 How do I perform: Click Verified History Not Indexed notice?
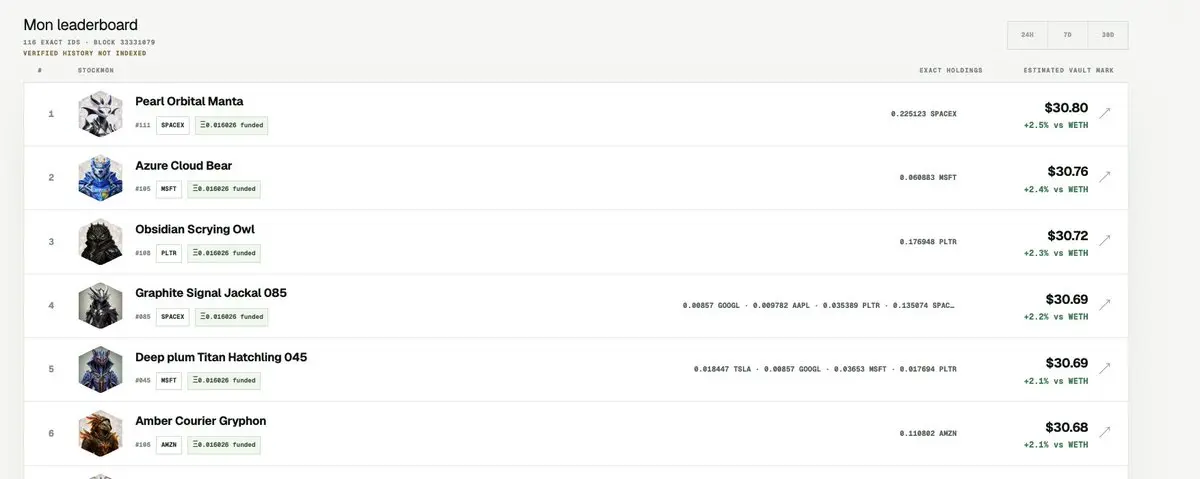click(x=84, y=53)
